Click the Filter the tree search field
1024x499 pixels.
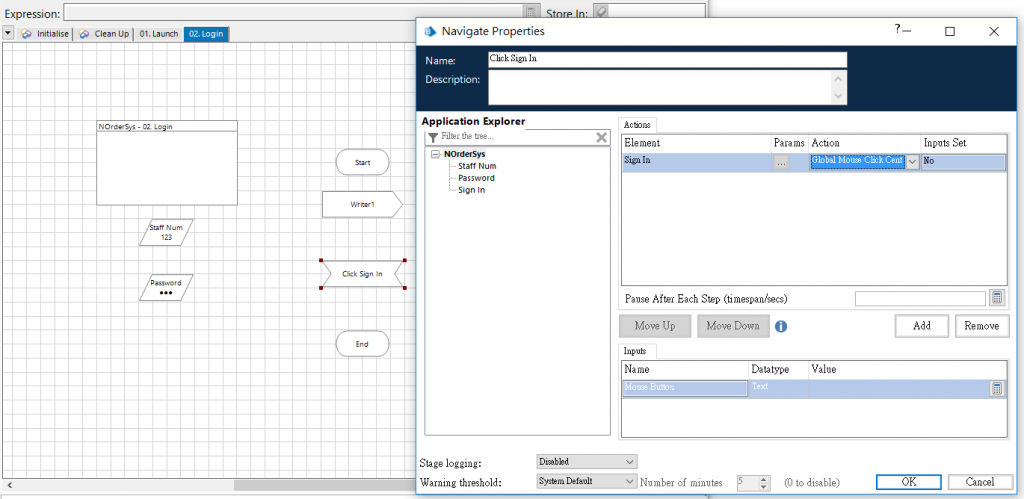coord(517,137)
